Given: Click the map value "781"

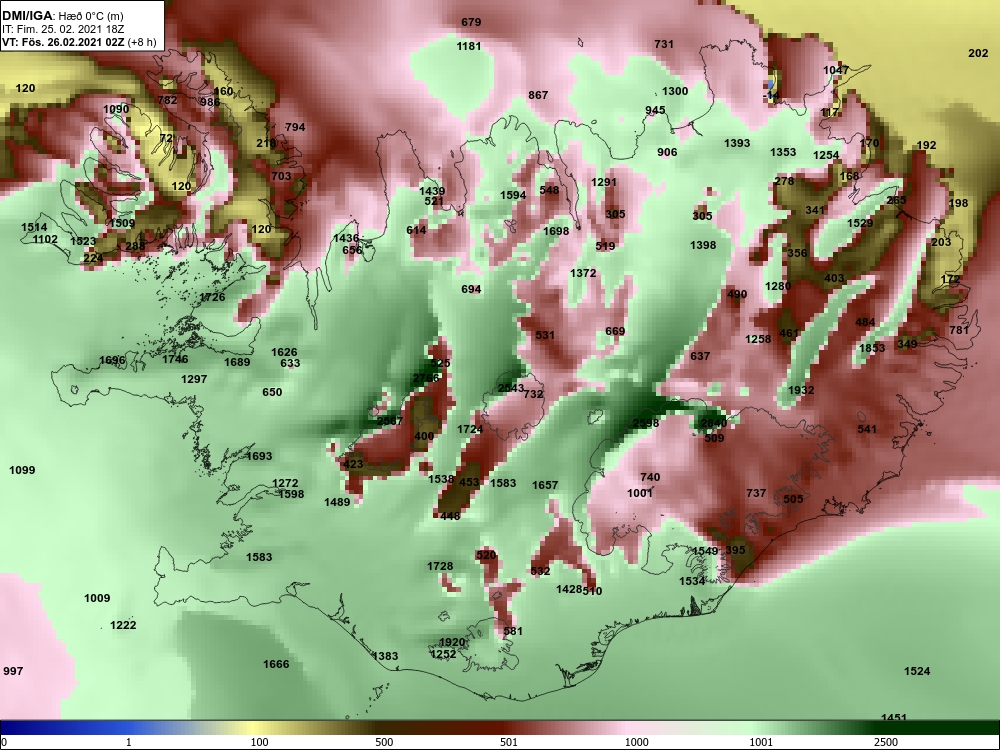Looking at the screenshot, I should click(x=959, y=330).
